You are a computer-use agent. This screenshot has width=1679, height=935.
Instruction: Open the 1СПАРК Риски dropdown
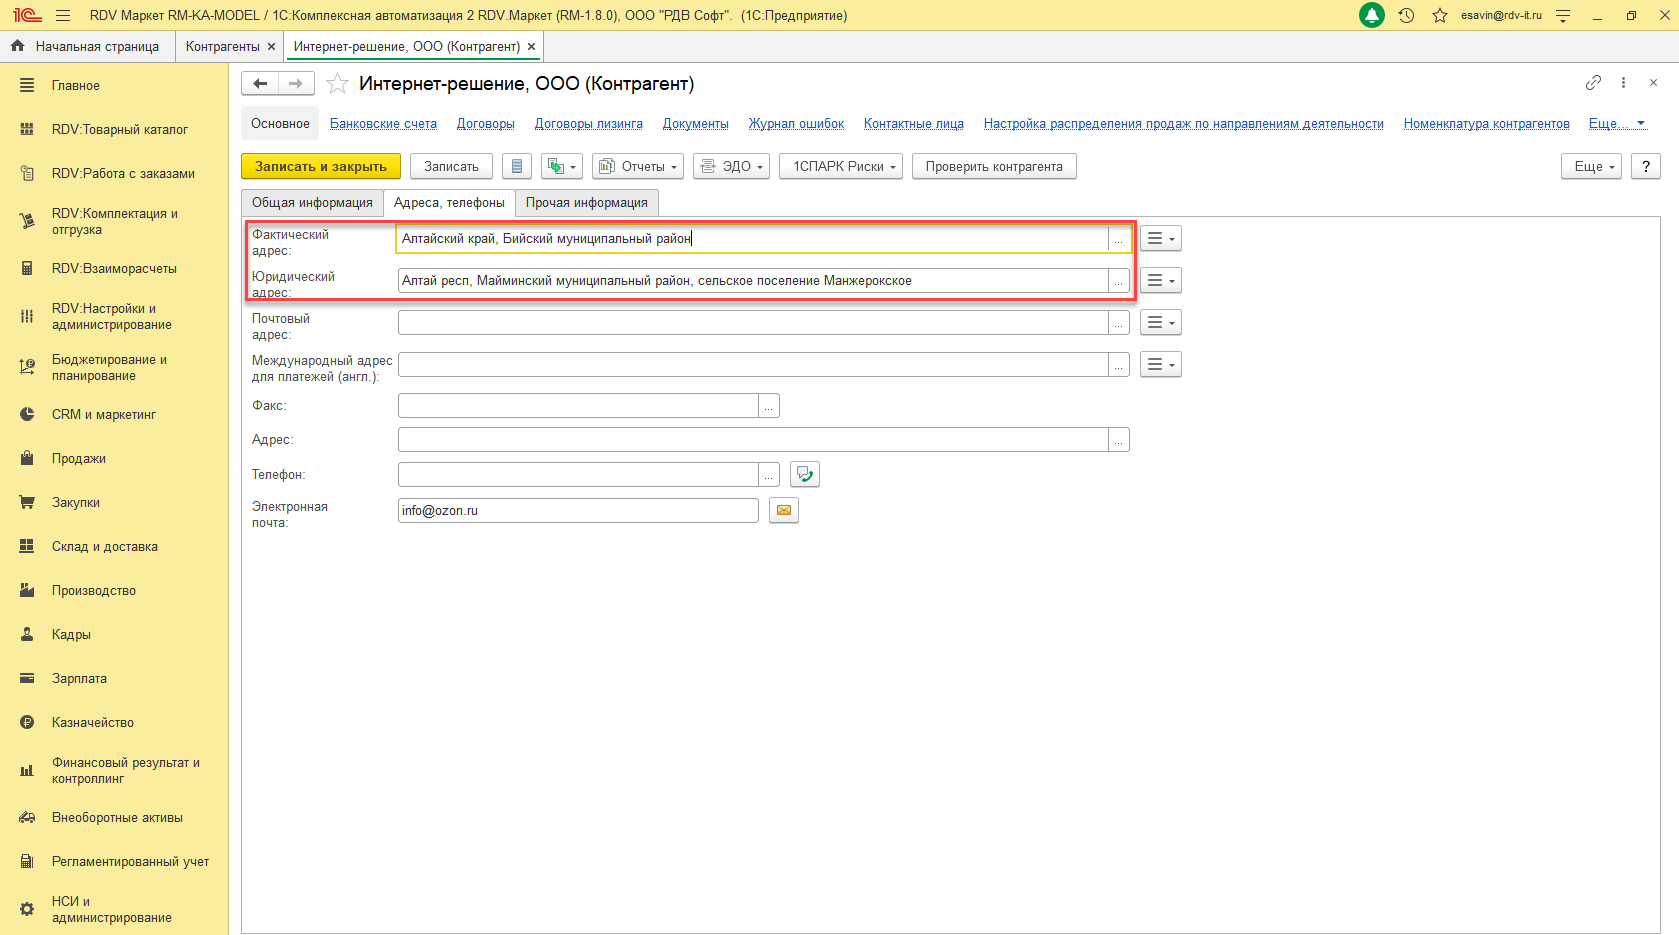coord(841,167)
